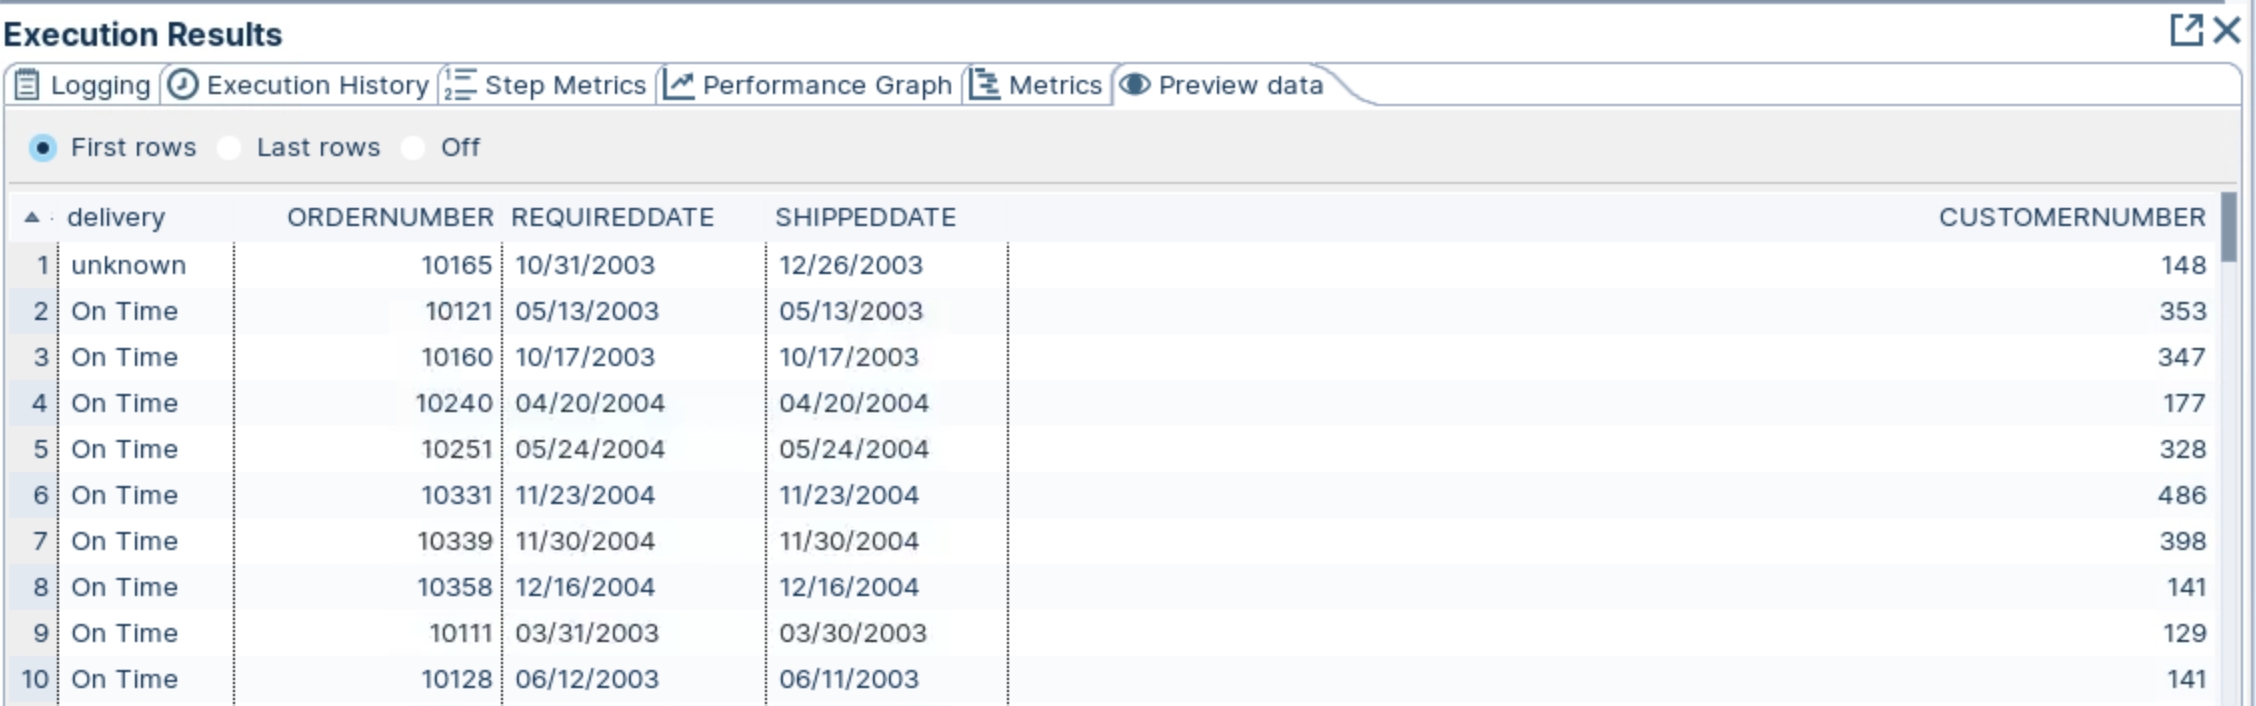The height and width of the screenshot is (706, 2256).
Task: Select the First rows radio button
Action: [43, 148]
